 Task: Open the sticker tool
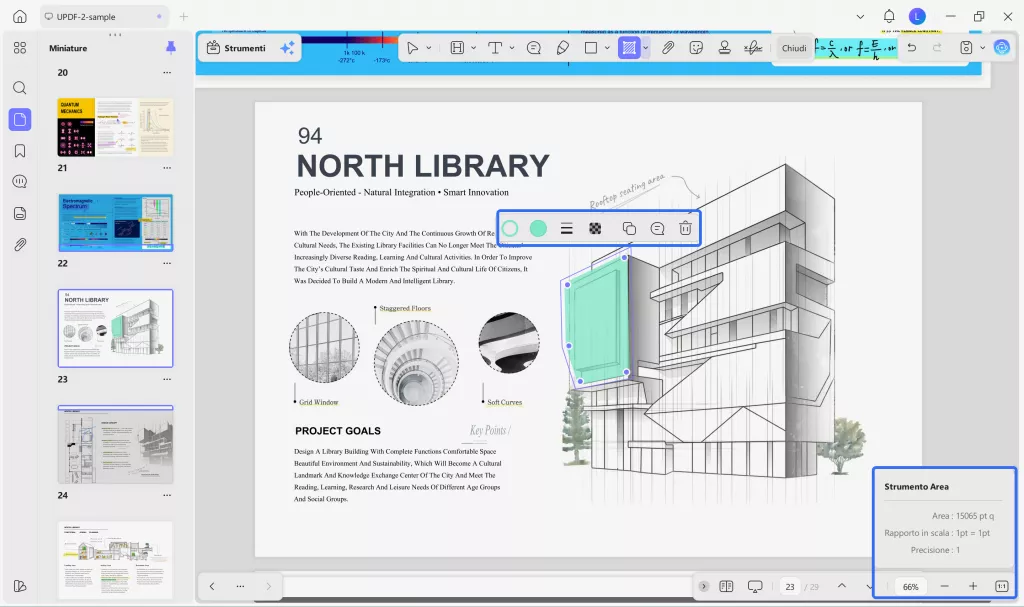click(x=697, y=48)
